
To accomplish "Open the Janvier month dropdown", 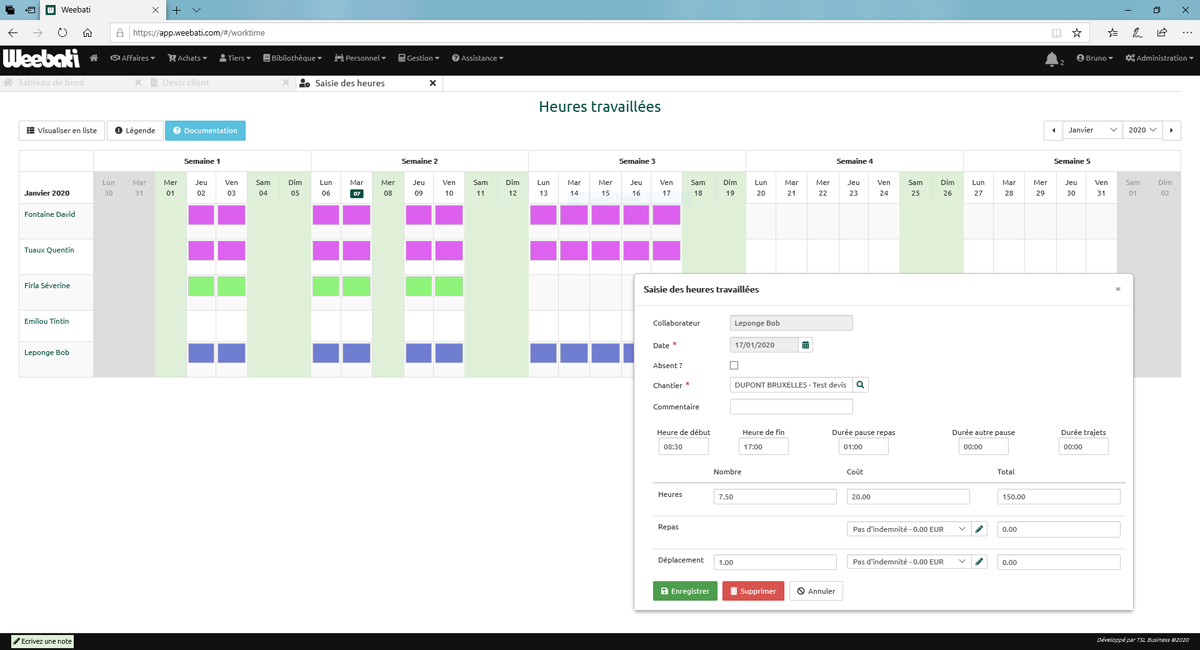I will 1092,131.
